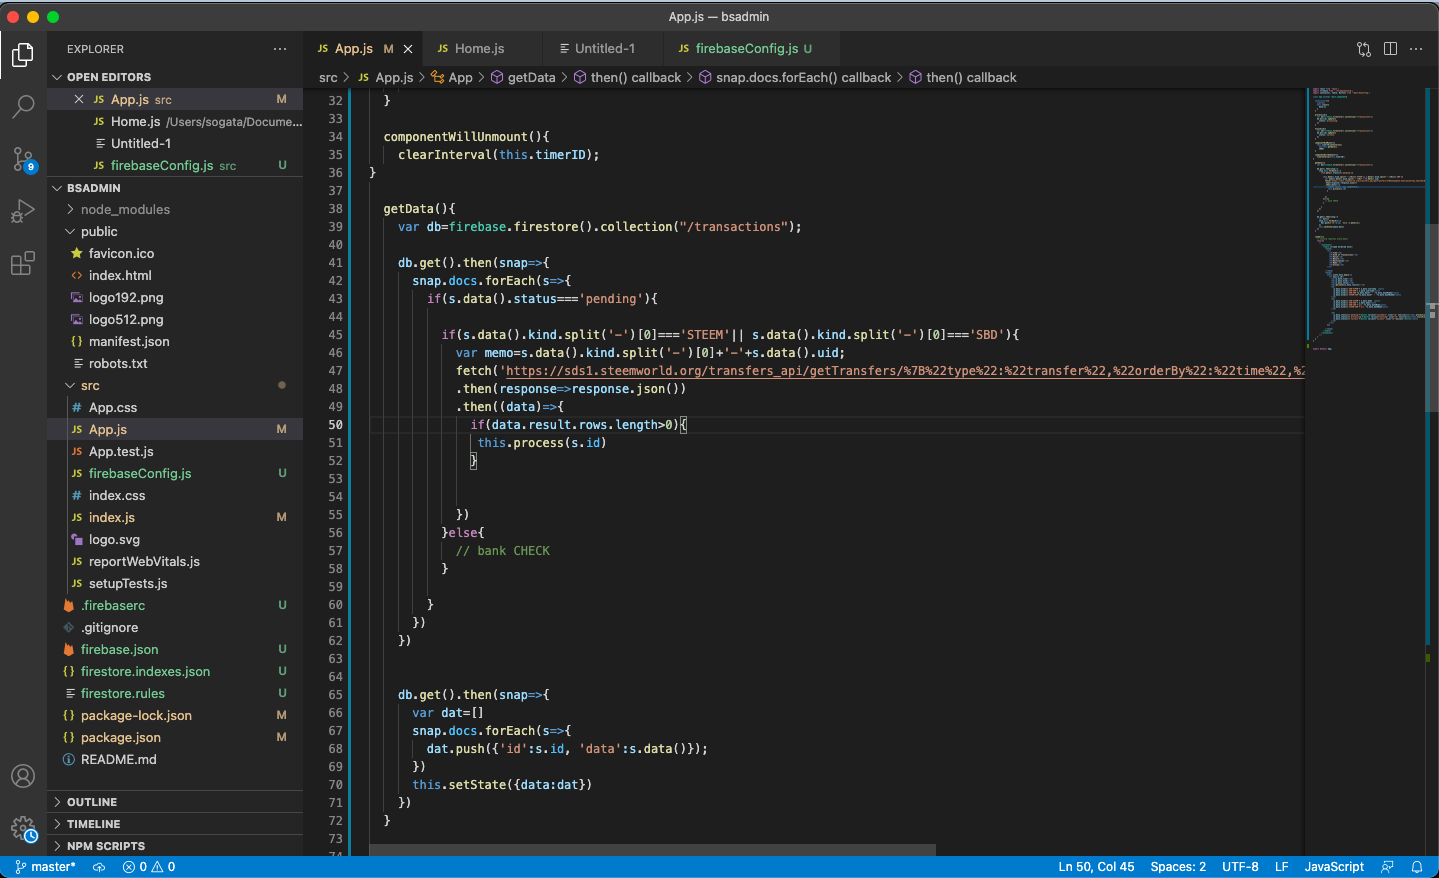This screenshot has width=1439, height=878.
Task: Open the Accounts menu icon
Action: [23, 776]
